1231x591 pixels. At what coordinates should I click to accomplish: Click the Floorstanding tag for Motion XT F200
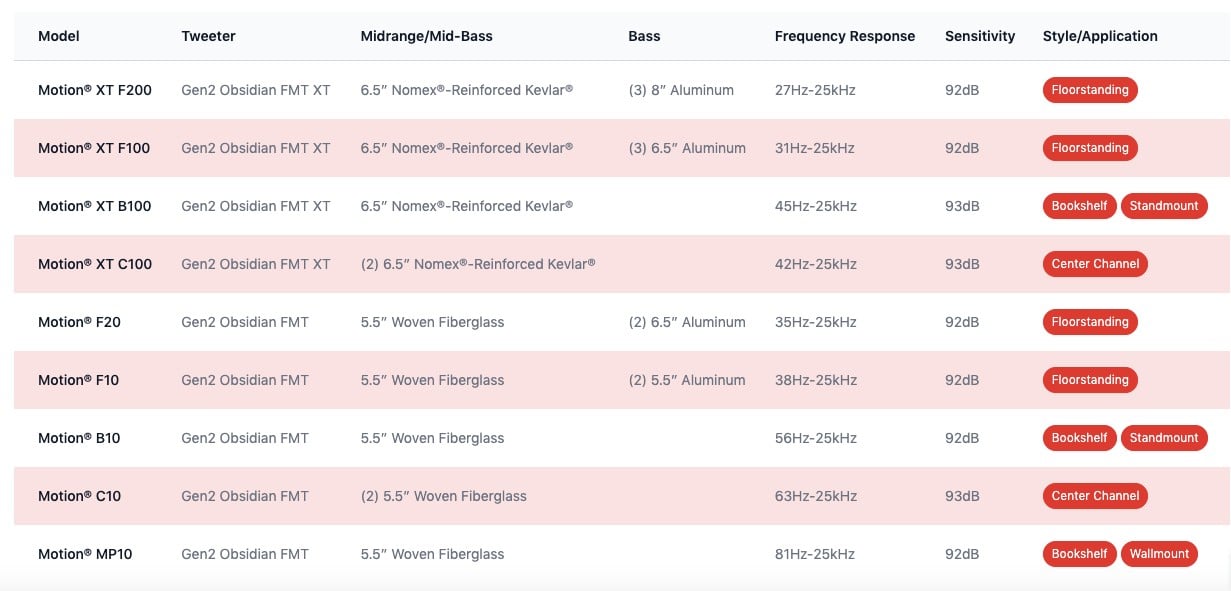click(x=1090, y=90)
